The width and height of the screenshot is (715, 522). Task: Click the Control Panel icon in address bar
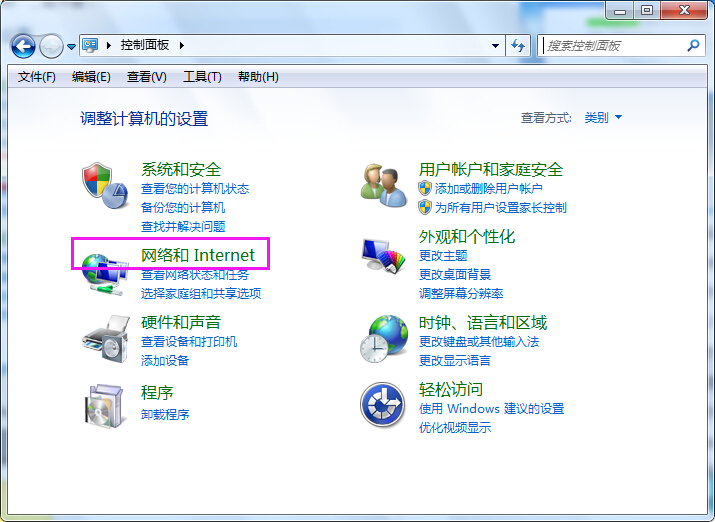click(90, 45)
